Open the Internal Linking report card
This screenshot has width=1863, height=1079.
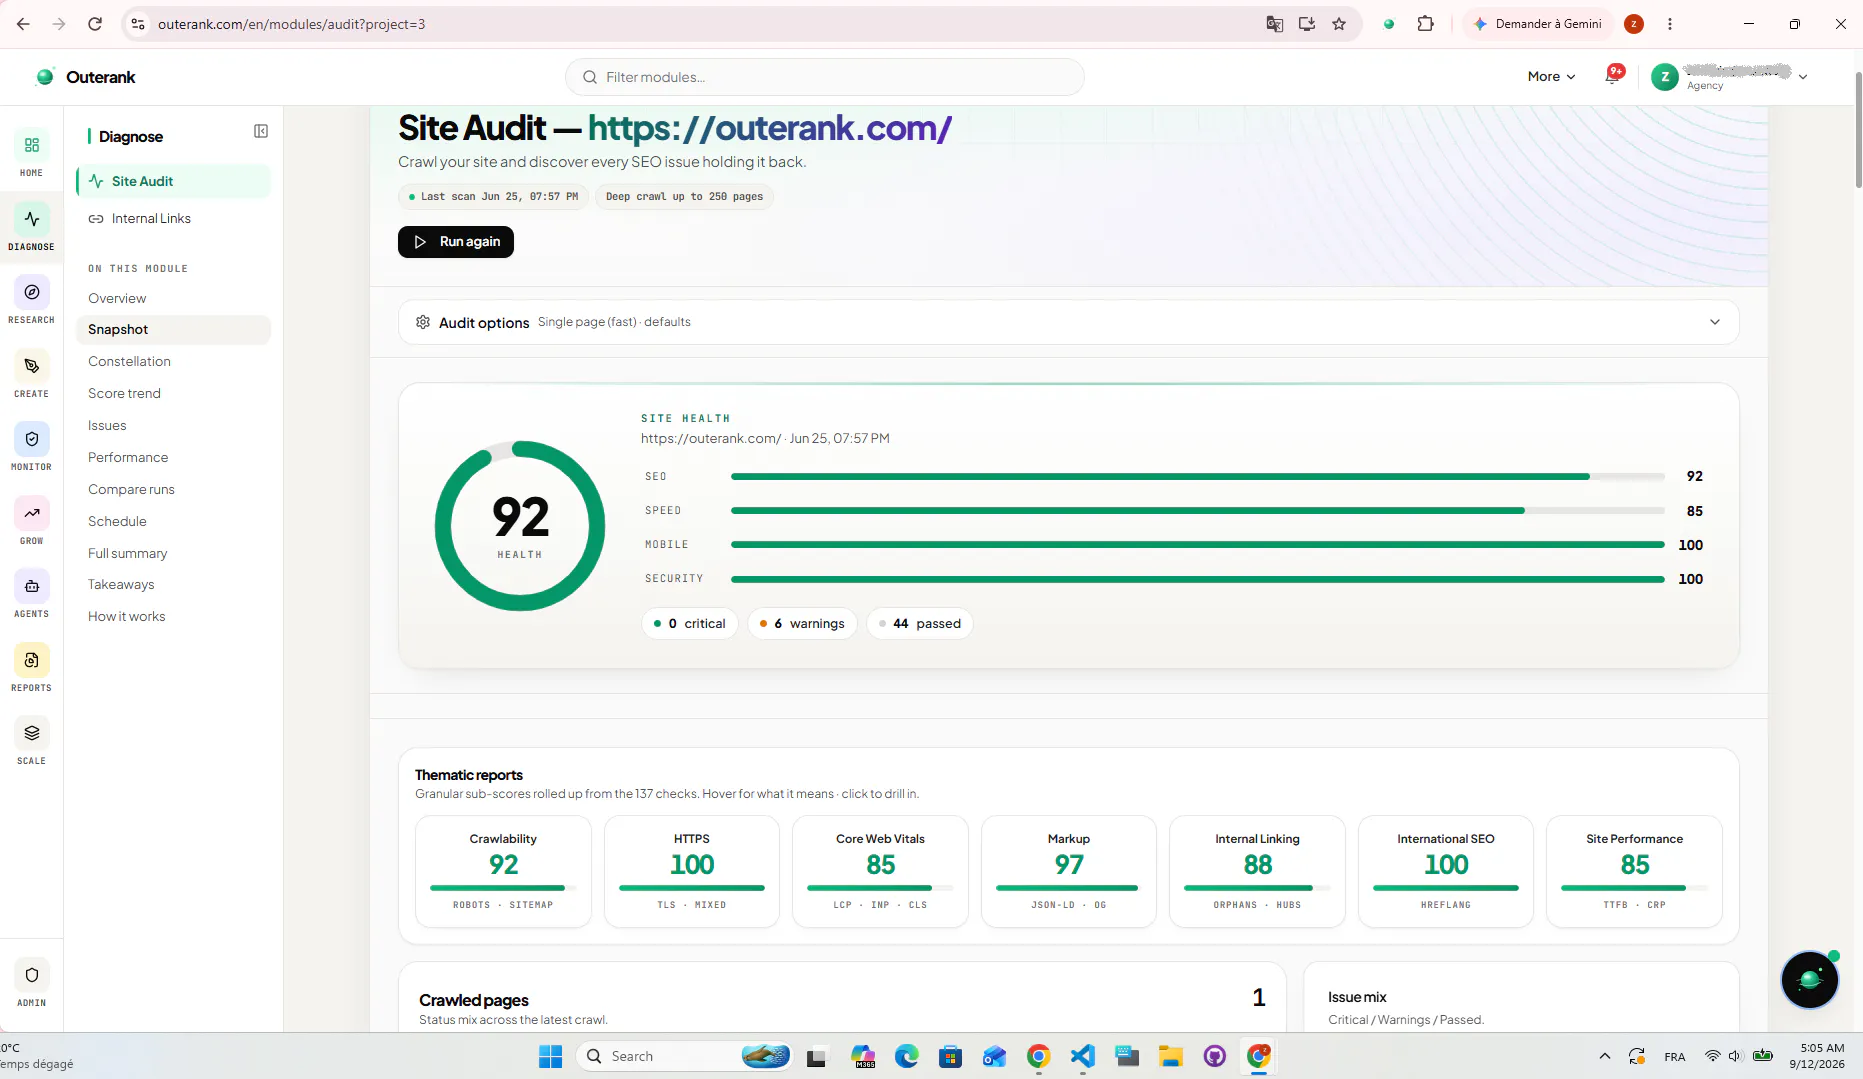[1257, 872]
